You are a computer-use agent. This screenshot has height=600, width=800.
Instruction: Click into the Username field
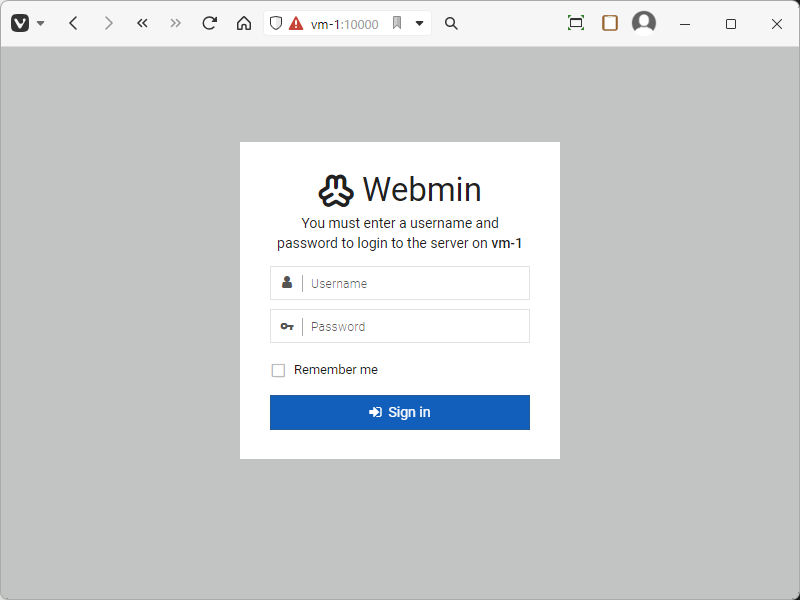[400, 283]
